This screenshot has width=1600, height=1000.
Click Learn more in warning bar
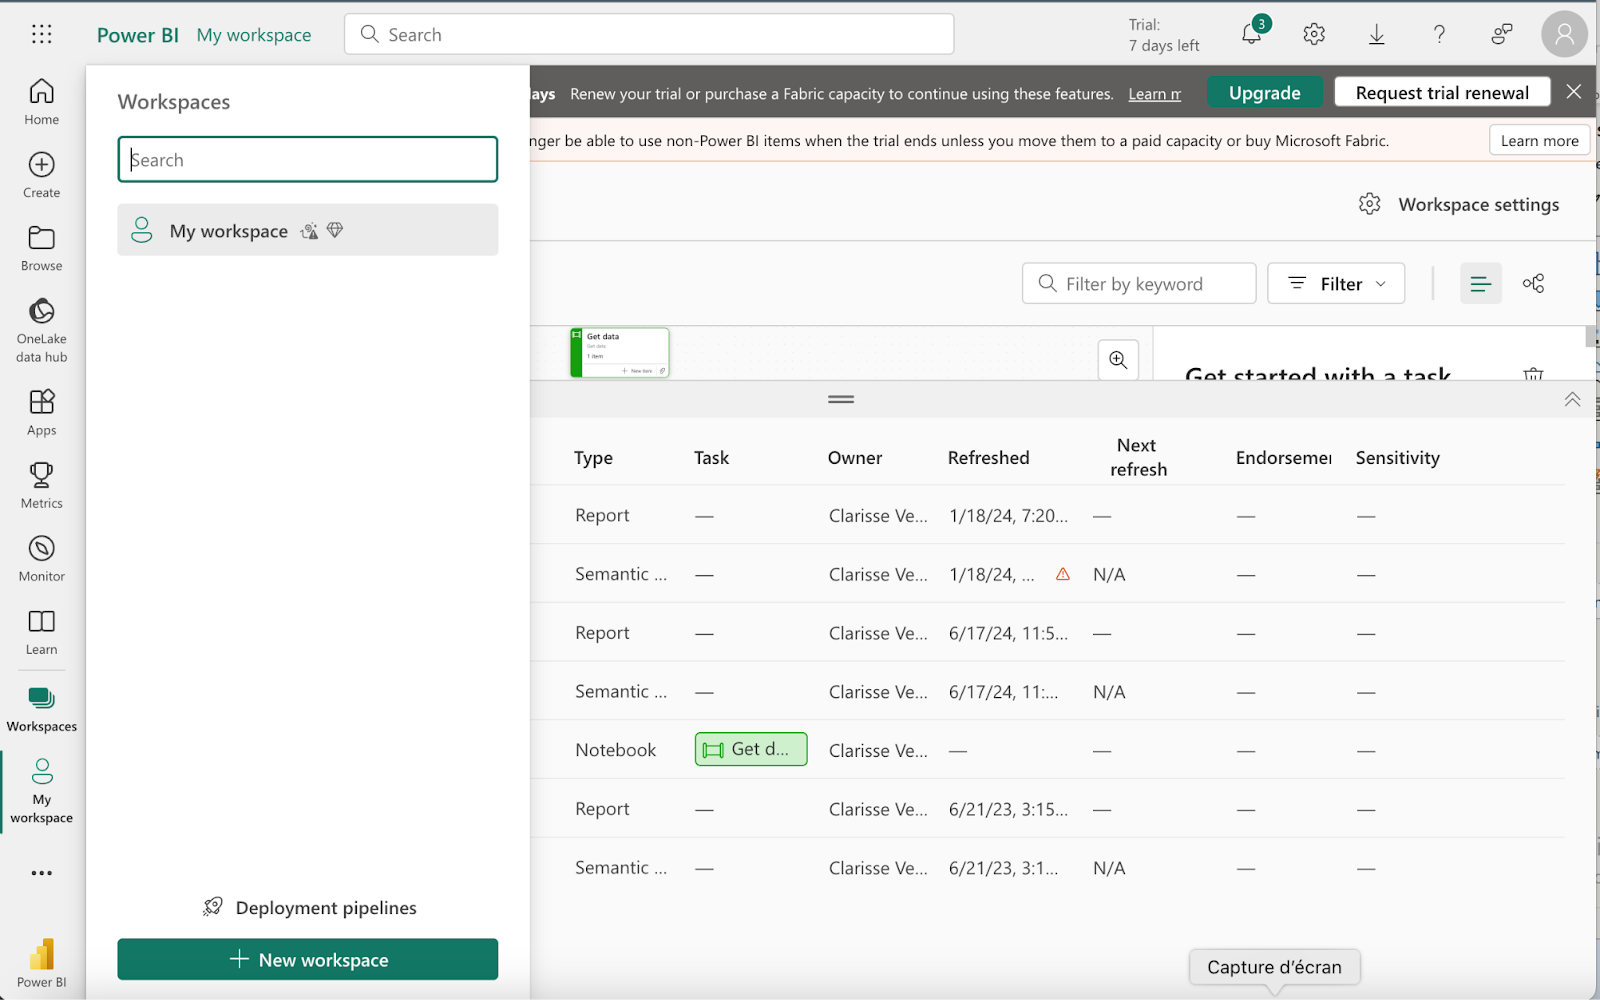(x=1539, y=141)
